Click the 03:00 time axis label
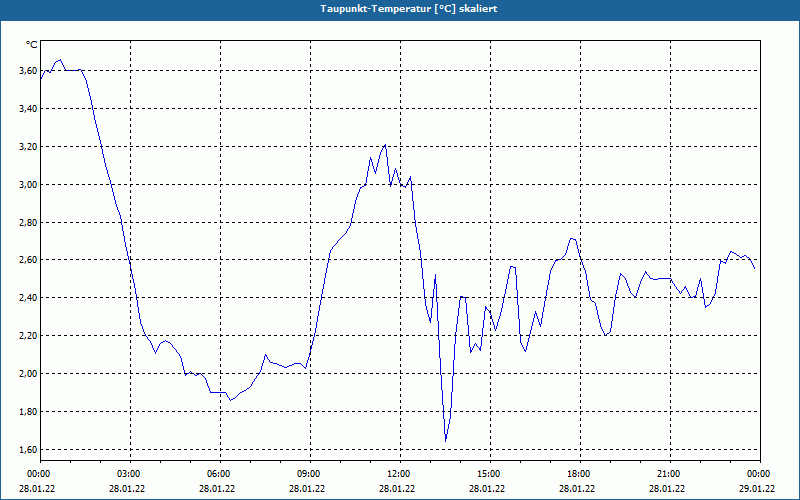Viewport: 800px width, 500px height. pos(131,474)
